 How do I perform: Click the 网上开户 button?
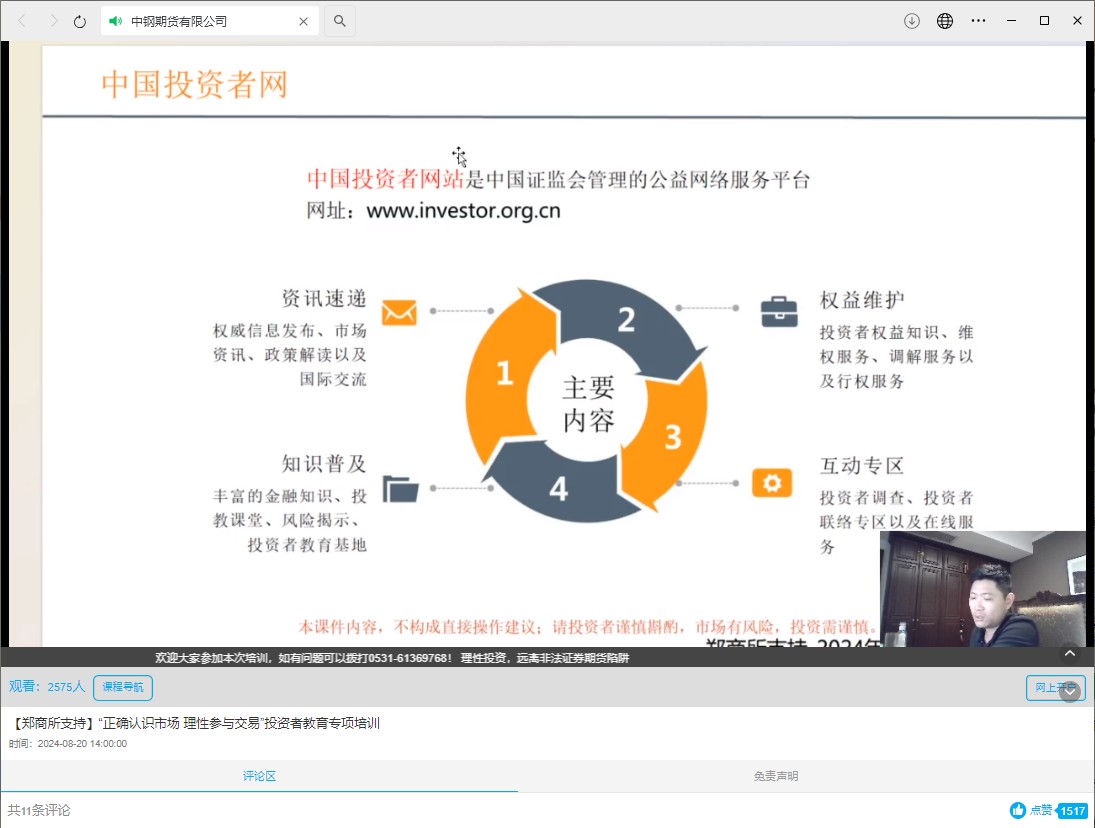pyautogui.click(x=1055, y=688)
